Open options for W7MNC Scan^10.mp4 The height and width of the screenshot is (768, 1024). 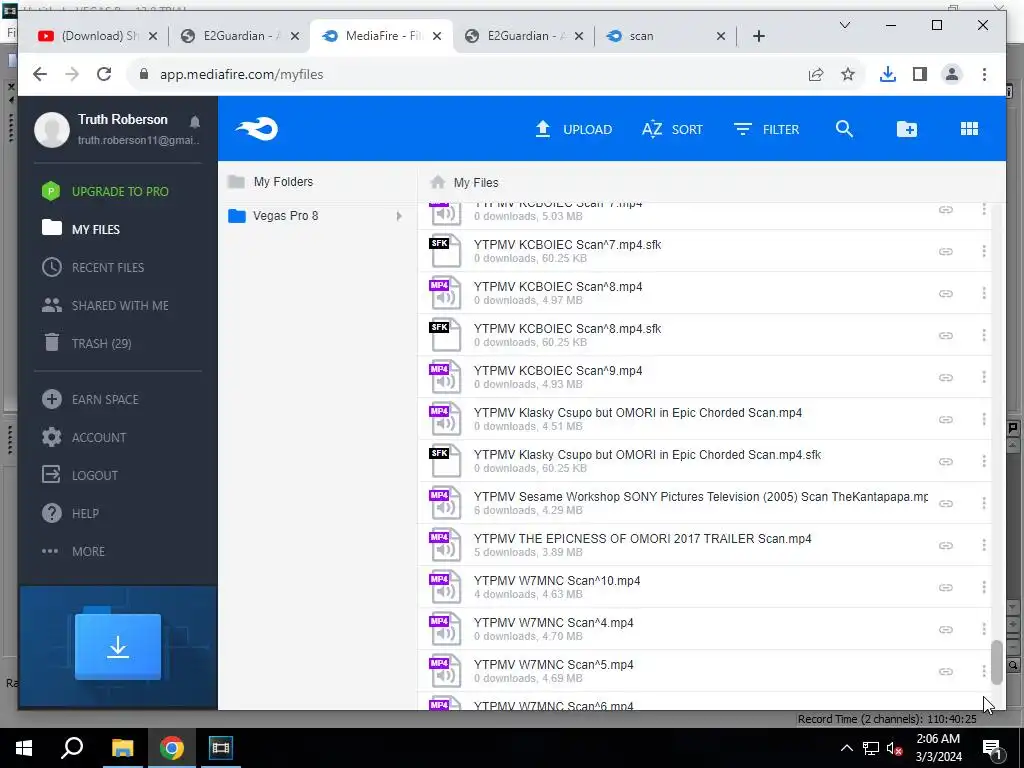[984, 587]
